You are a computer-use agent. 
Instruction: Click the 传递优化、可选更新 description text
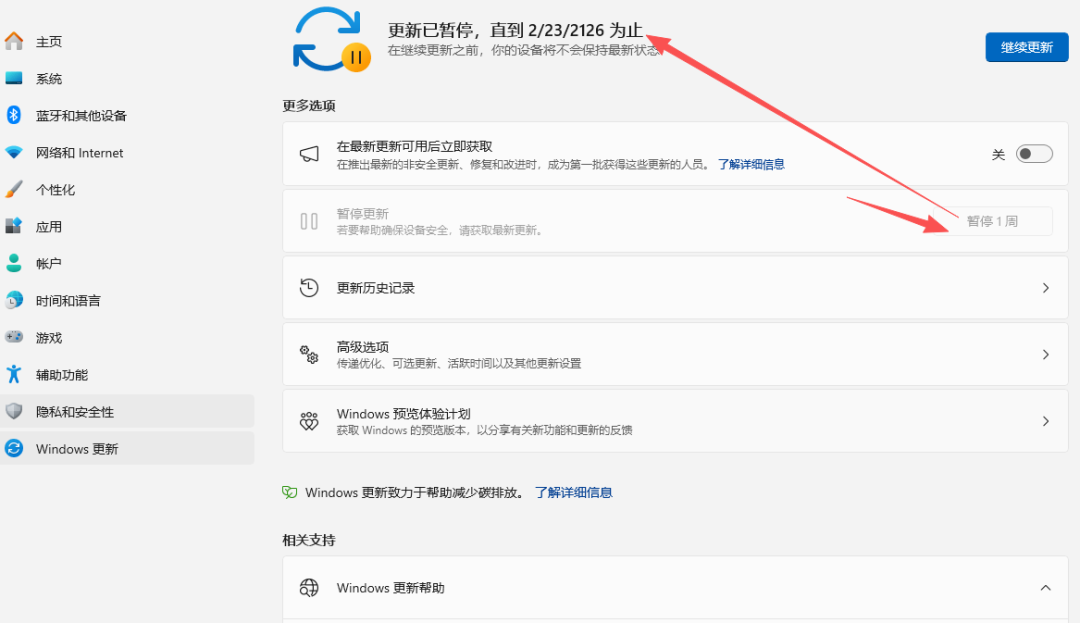(x=459, y=363)
